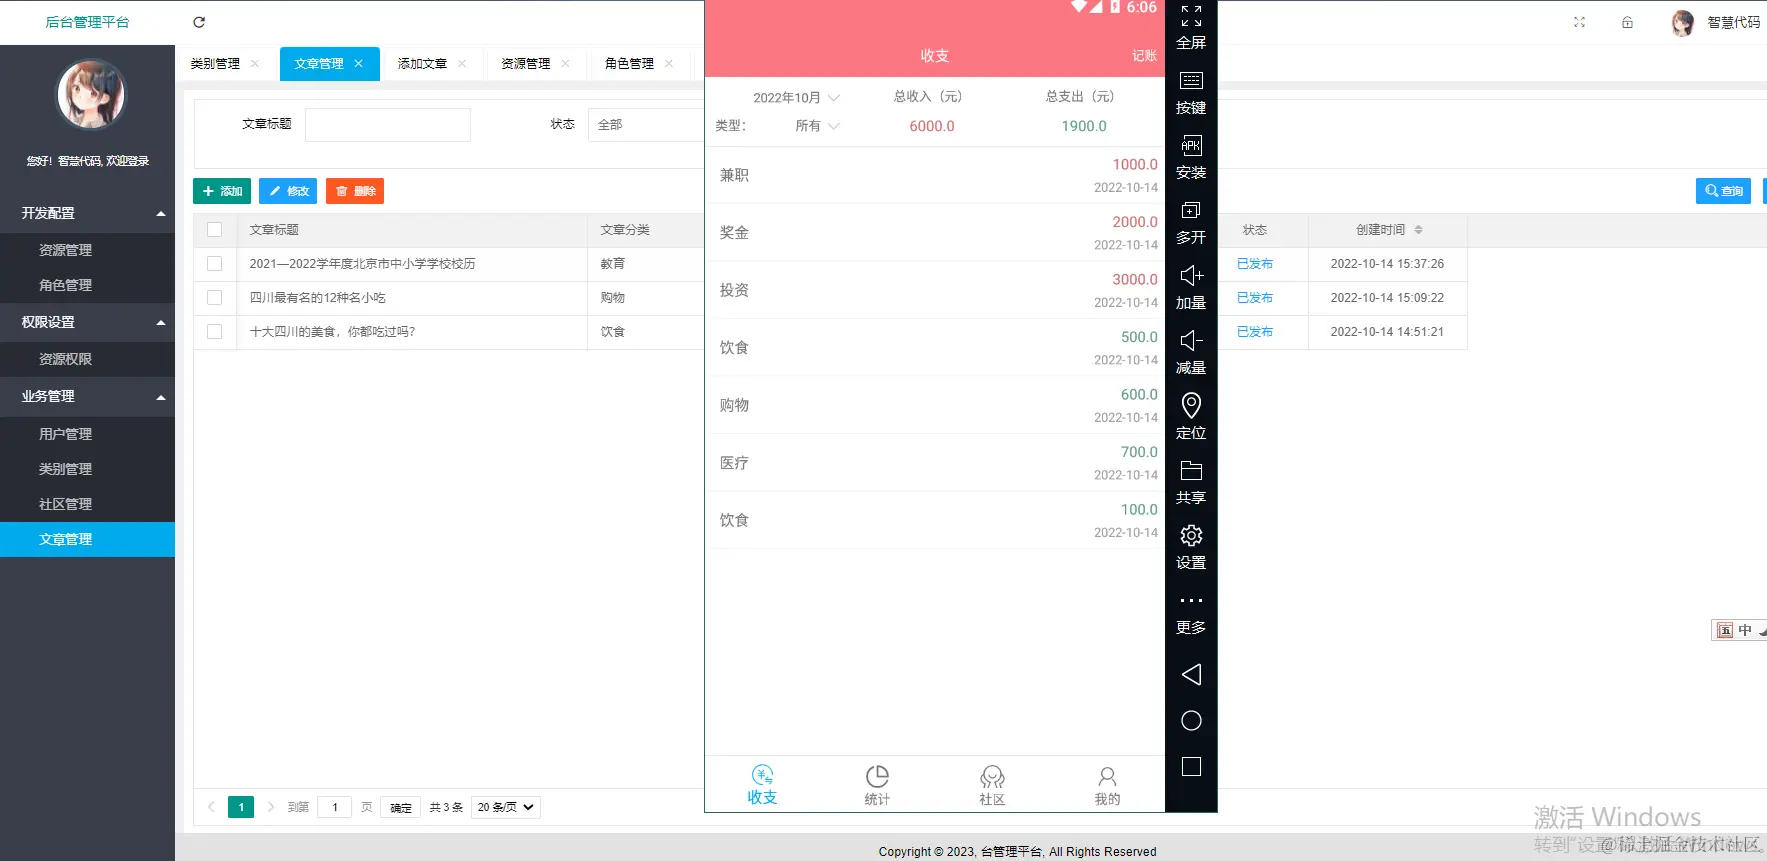This screenshot has height=861, width=1767.
Task: Tap the 兼职 1000.0 record in the app
Action: tap(935, 175)
